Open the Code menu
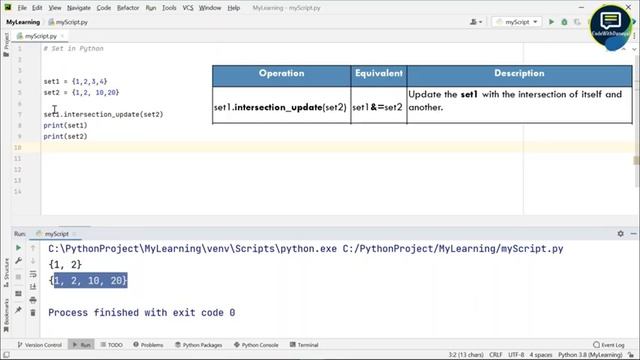The image size is (640, 360). pyautogui.click(x=104, y=8)
